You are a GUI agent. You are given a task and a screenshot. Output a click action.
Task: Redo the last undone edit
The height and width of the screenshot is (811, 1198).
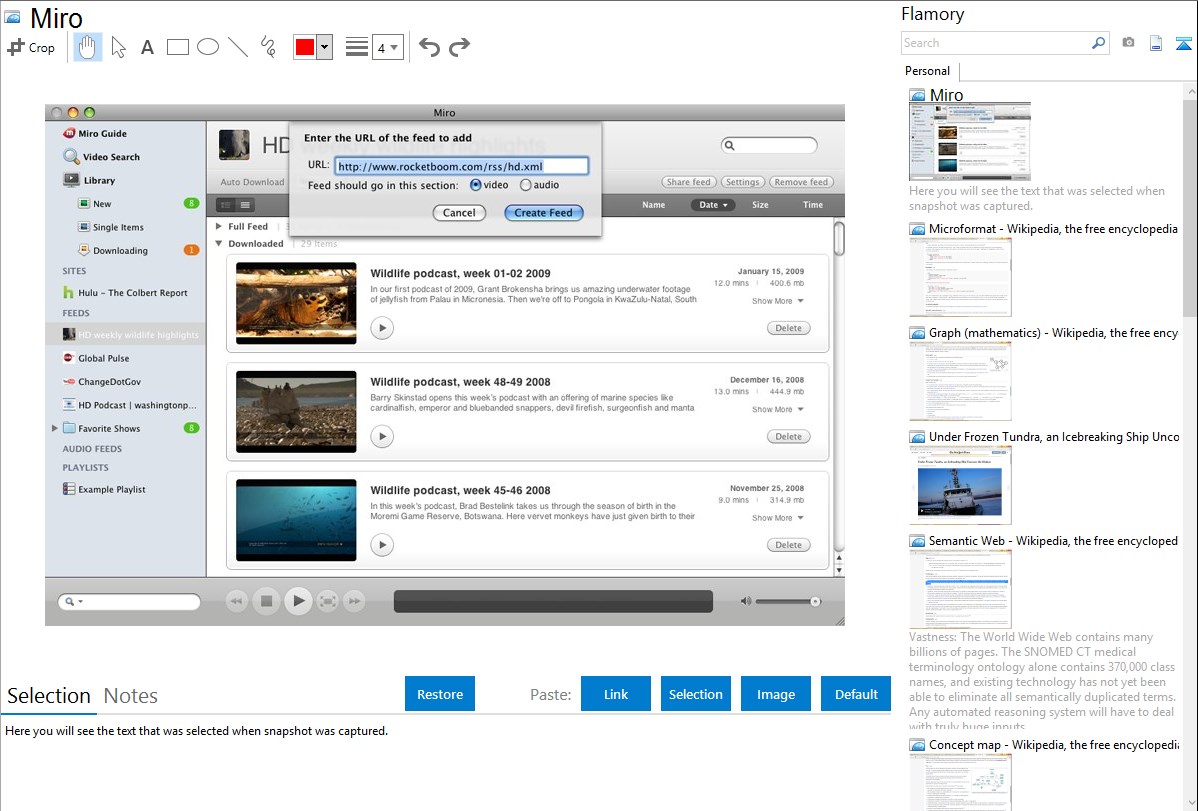(459, 47)
